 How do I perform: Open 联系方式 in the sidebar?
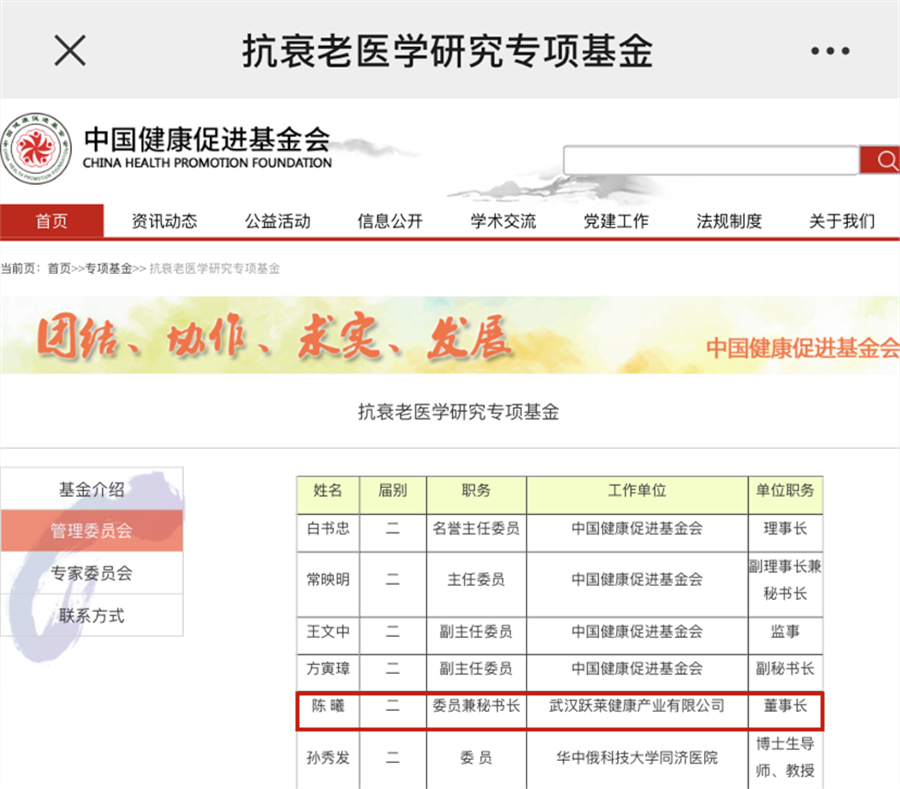92,615
